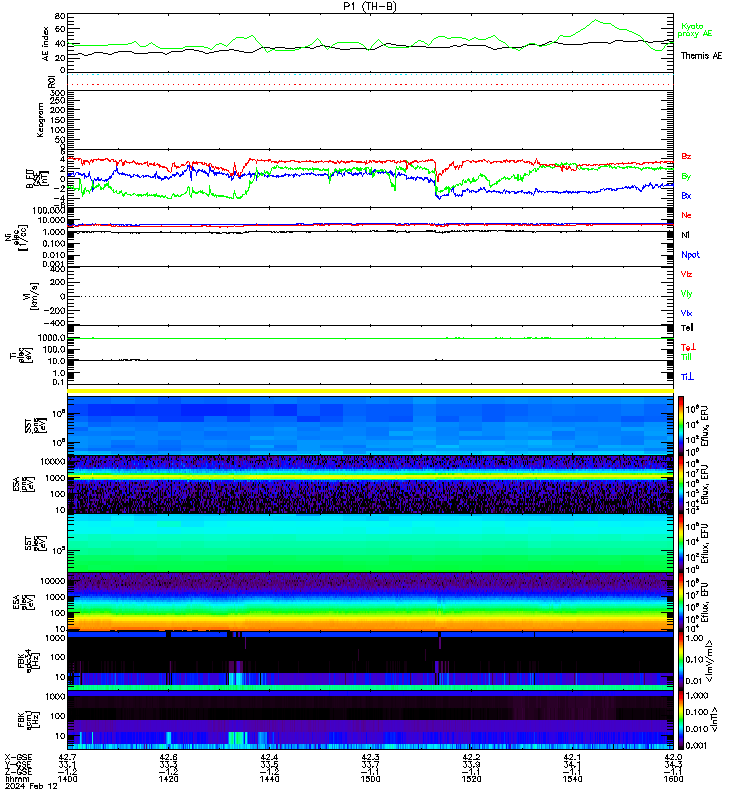Select the Themis AE legend label
Viewport: 750px width, 800px height.
tap(701, 56)
